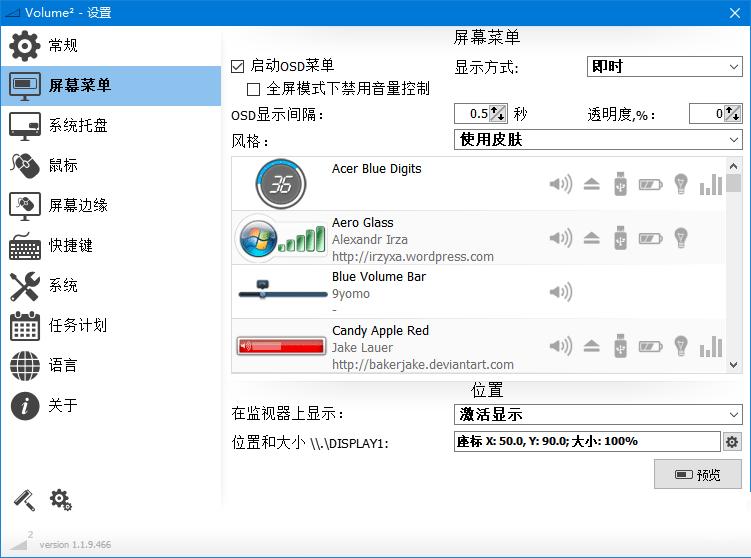Click the 预览 button
The width and height of the screenshot is (751, 558).
click(698, 475)
